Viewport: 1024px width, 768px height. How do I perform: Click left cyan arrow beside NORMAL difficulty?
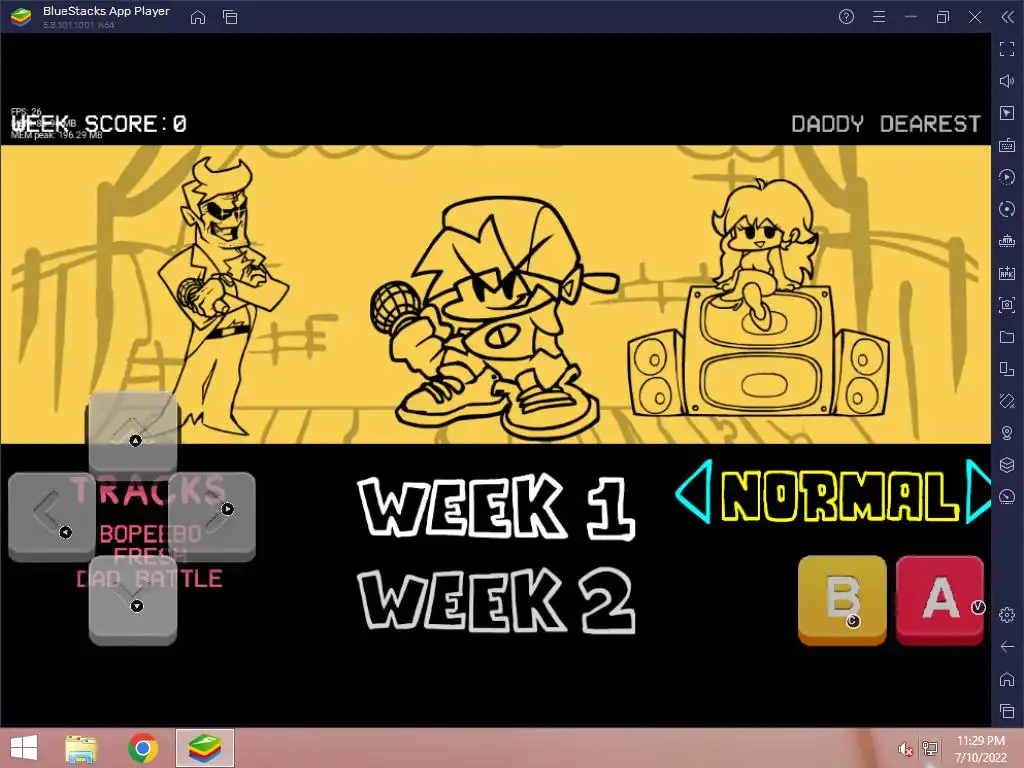pos(694,492)
